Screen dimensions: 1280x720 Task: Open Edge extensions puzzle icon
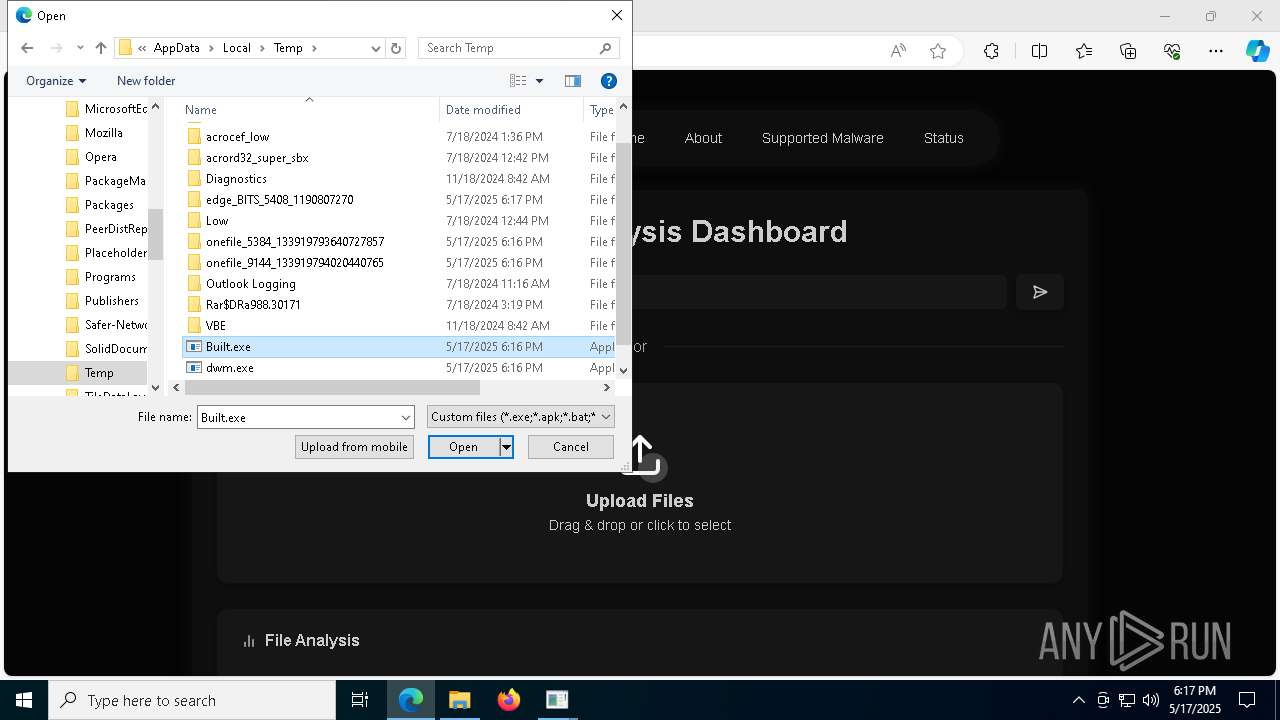click(991, 51)
